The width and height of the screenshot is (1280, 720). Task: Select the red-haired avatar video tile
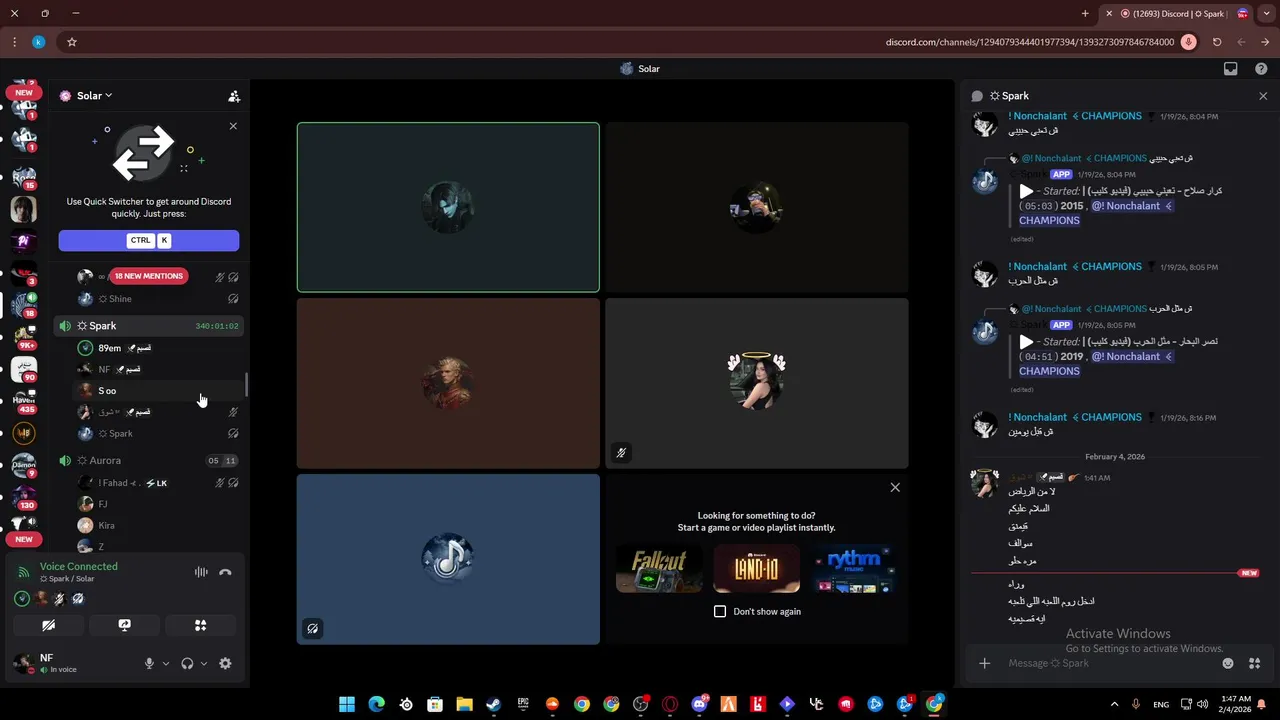pos(448,383)
